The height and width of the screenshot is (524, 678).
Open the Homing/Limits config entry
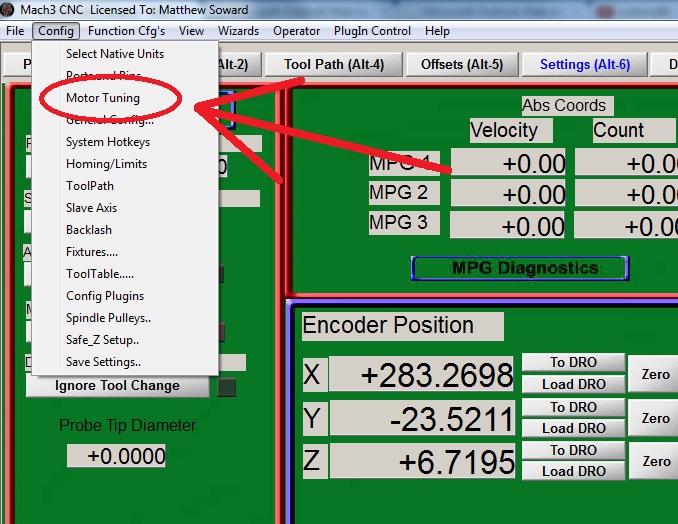click(106, 164)
